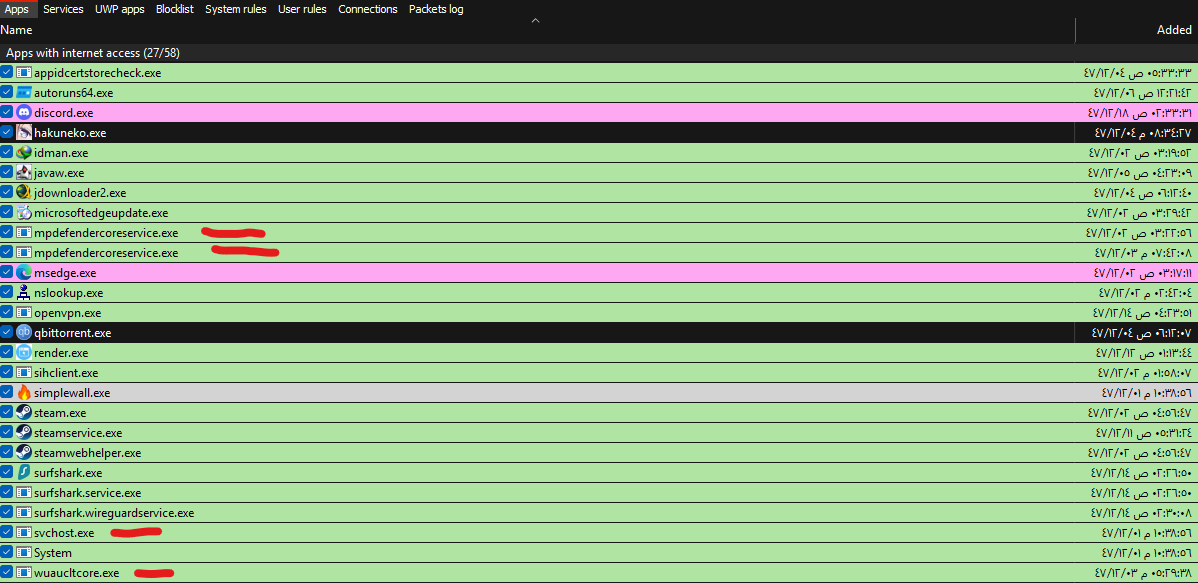This screenshot has width=1198, height=583.
Task: Select the wuaucltcore.exe row name
Action: tap(76, 573)
